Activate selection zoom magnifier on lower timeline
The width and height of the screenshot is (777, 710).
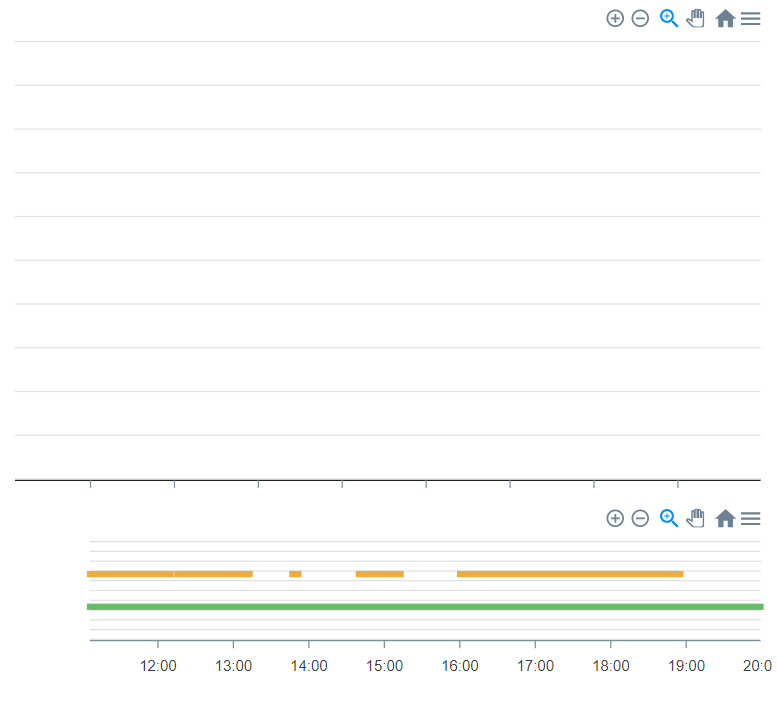pos(668,518)
